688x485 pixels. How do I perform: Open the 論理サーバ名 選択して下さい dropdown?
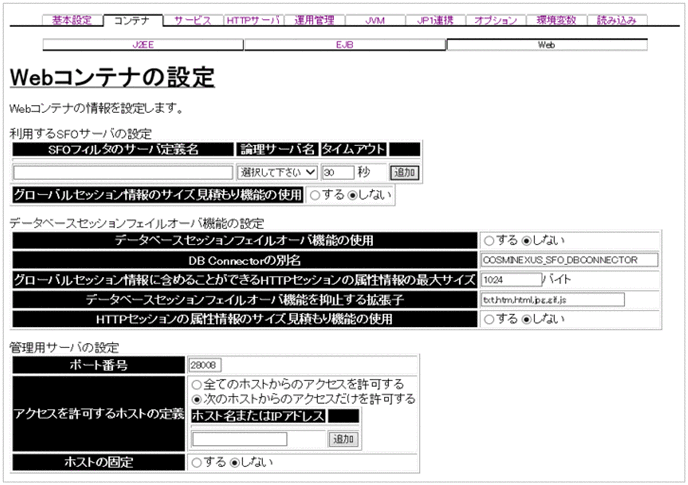[x=277, y=172]
